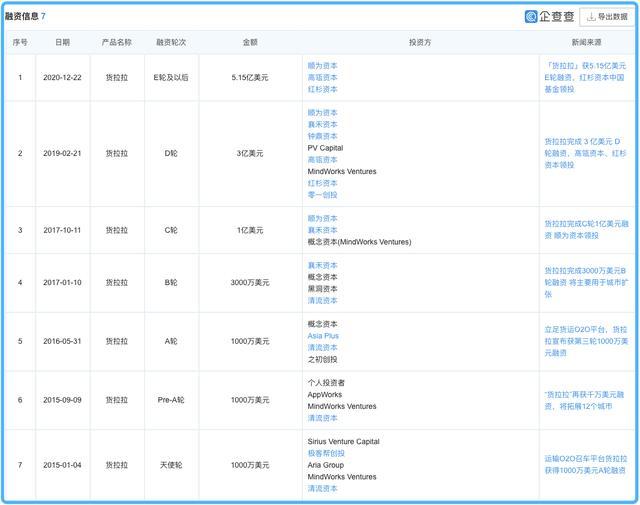The height and width of the screenshot is (505, 640).
Task: Open 高瓴资本 in the 2019-02-21 row
Action: pos(322,160)
